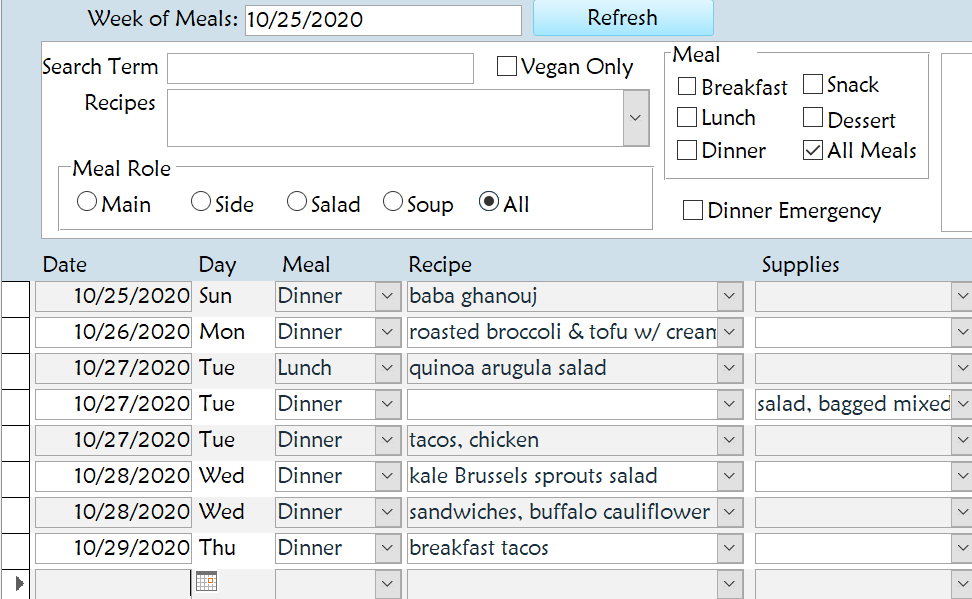The width and height of the screenshot is (972, 599).
Task: Uncheck the All Meals checkbox
Action: 813,151
